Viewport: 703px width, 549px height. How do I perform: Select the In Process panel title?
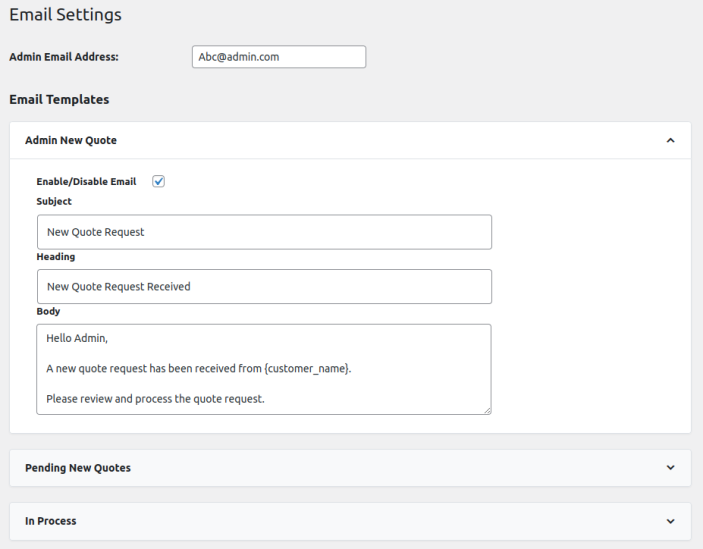pyautogui.click(x=50, y=521)
